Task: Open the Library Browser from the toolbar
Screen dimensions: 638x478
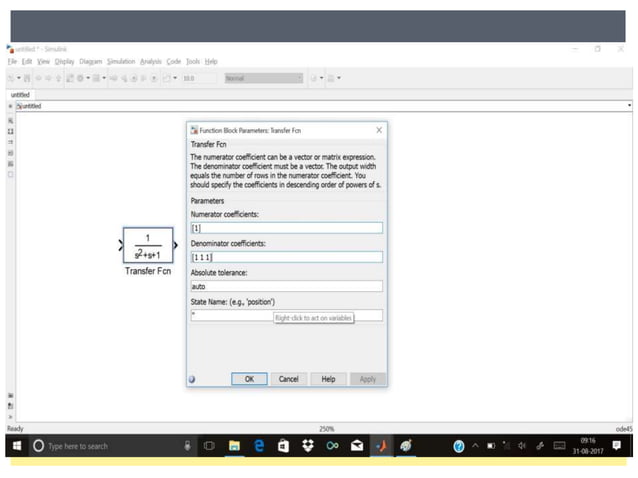Action: click(x=70, y=78)
